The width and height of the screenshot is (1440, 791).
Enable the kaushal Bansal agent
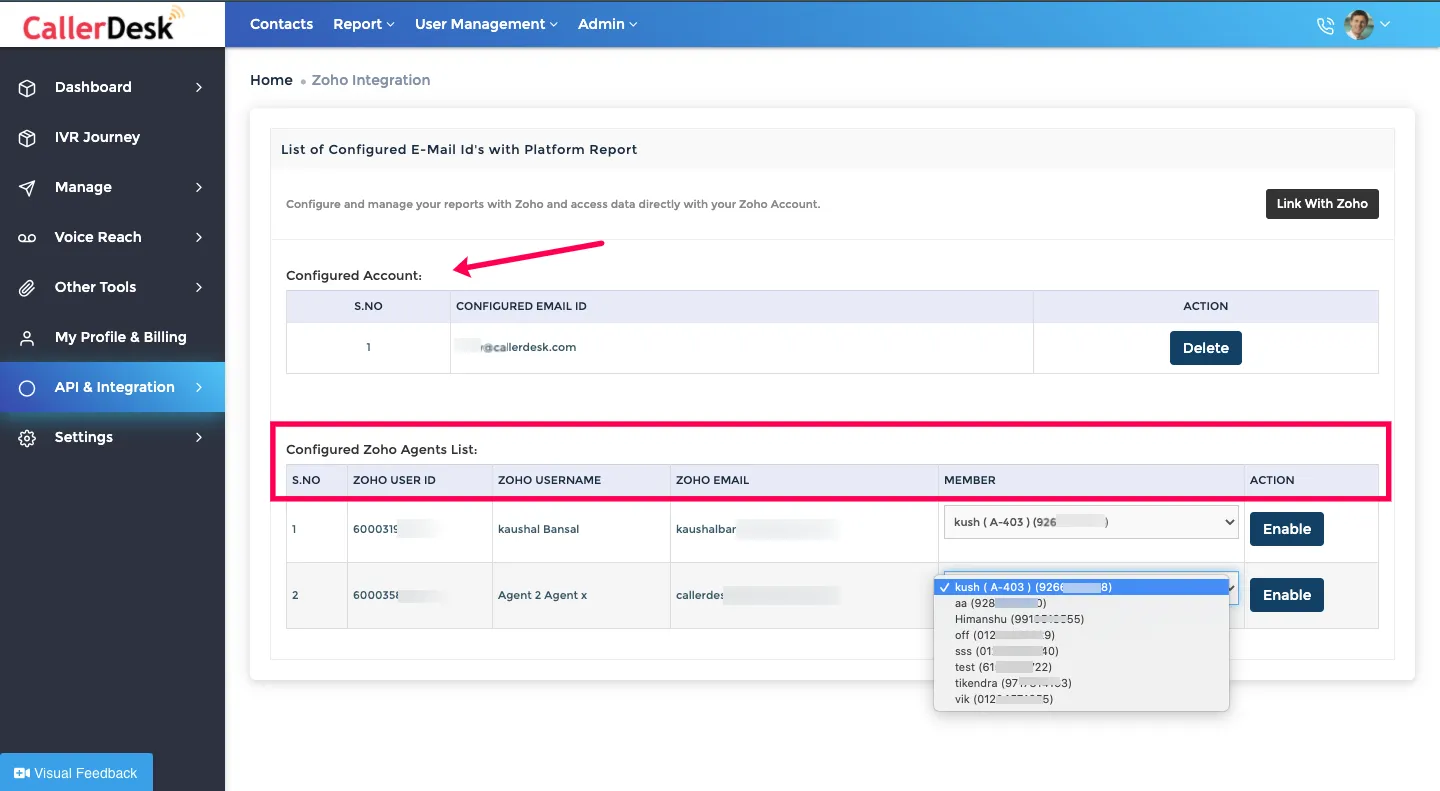(x=1287, y=529)
